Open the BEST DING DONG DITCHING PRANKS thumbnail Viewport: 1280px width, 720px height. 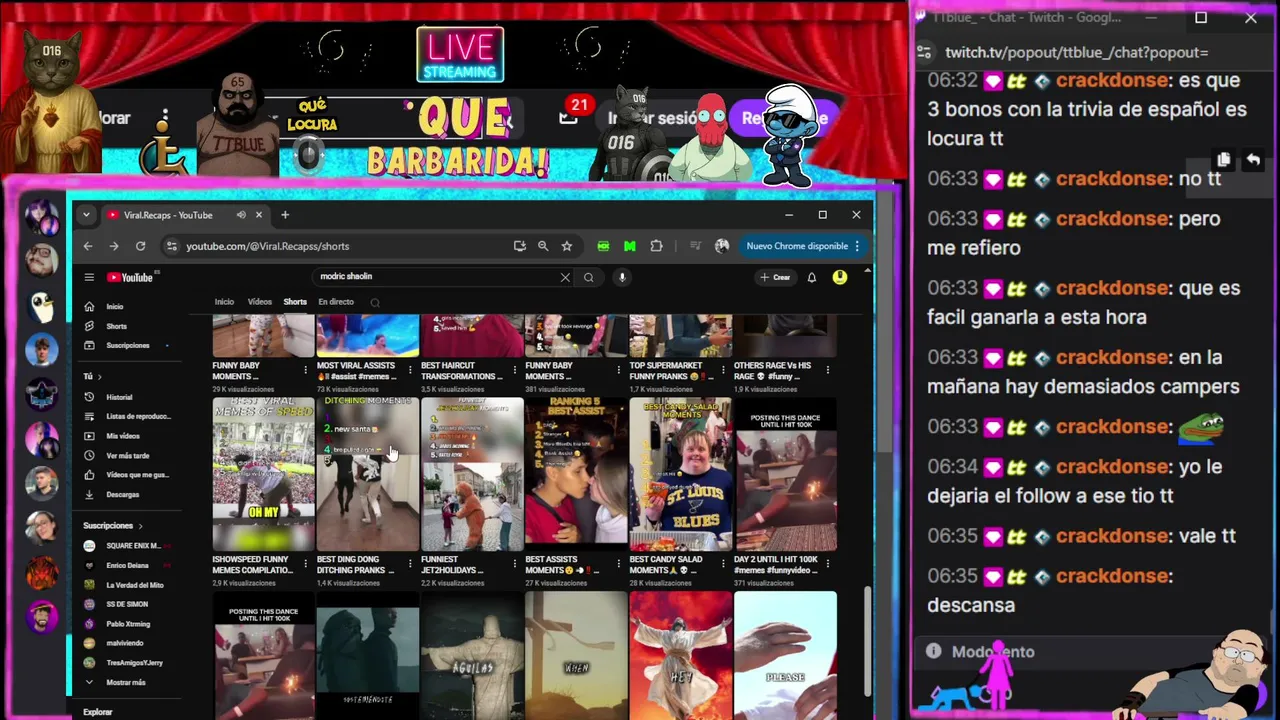pos(368,474)
